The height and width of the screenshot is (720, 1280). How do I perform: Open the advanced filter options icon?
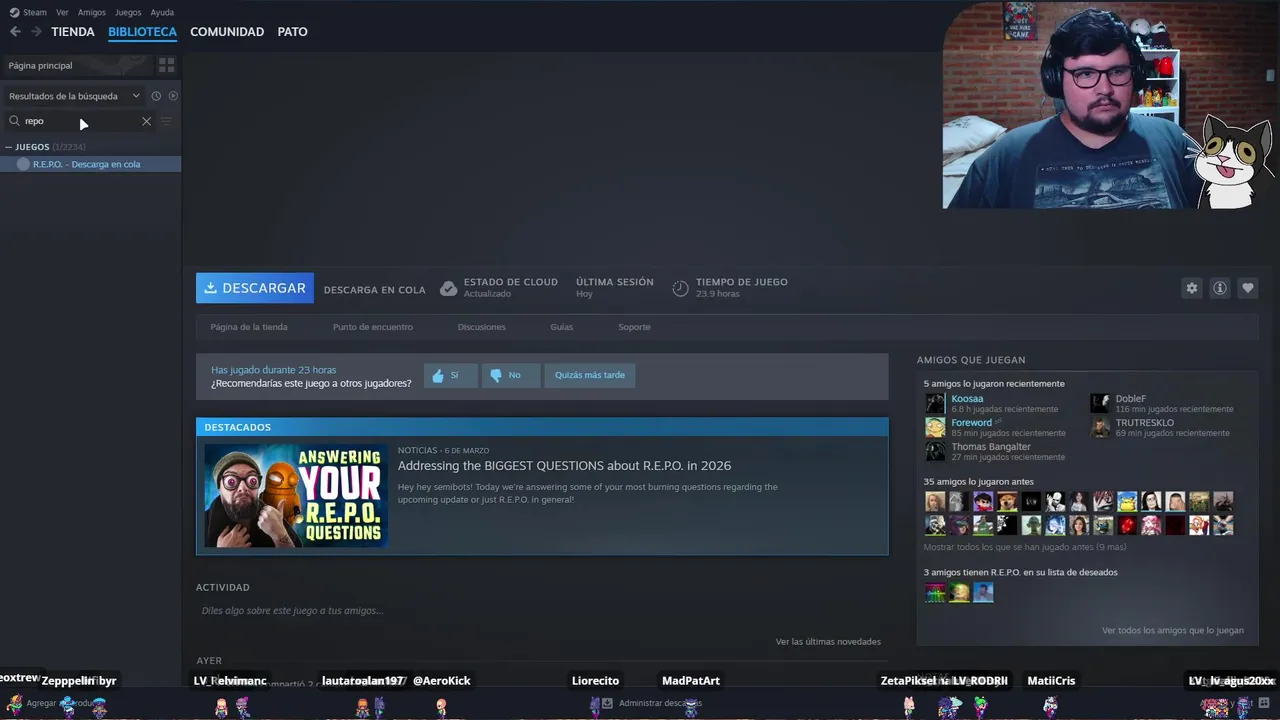(167, 121)
